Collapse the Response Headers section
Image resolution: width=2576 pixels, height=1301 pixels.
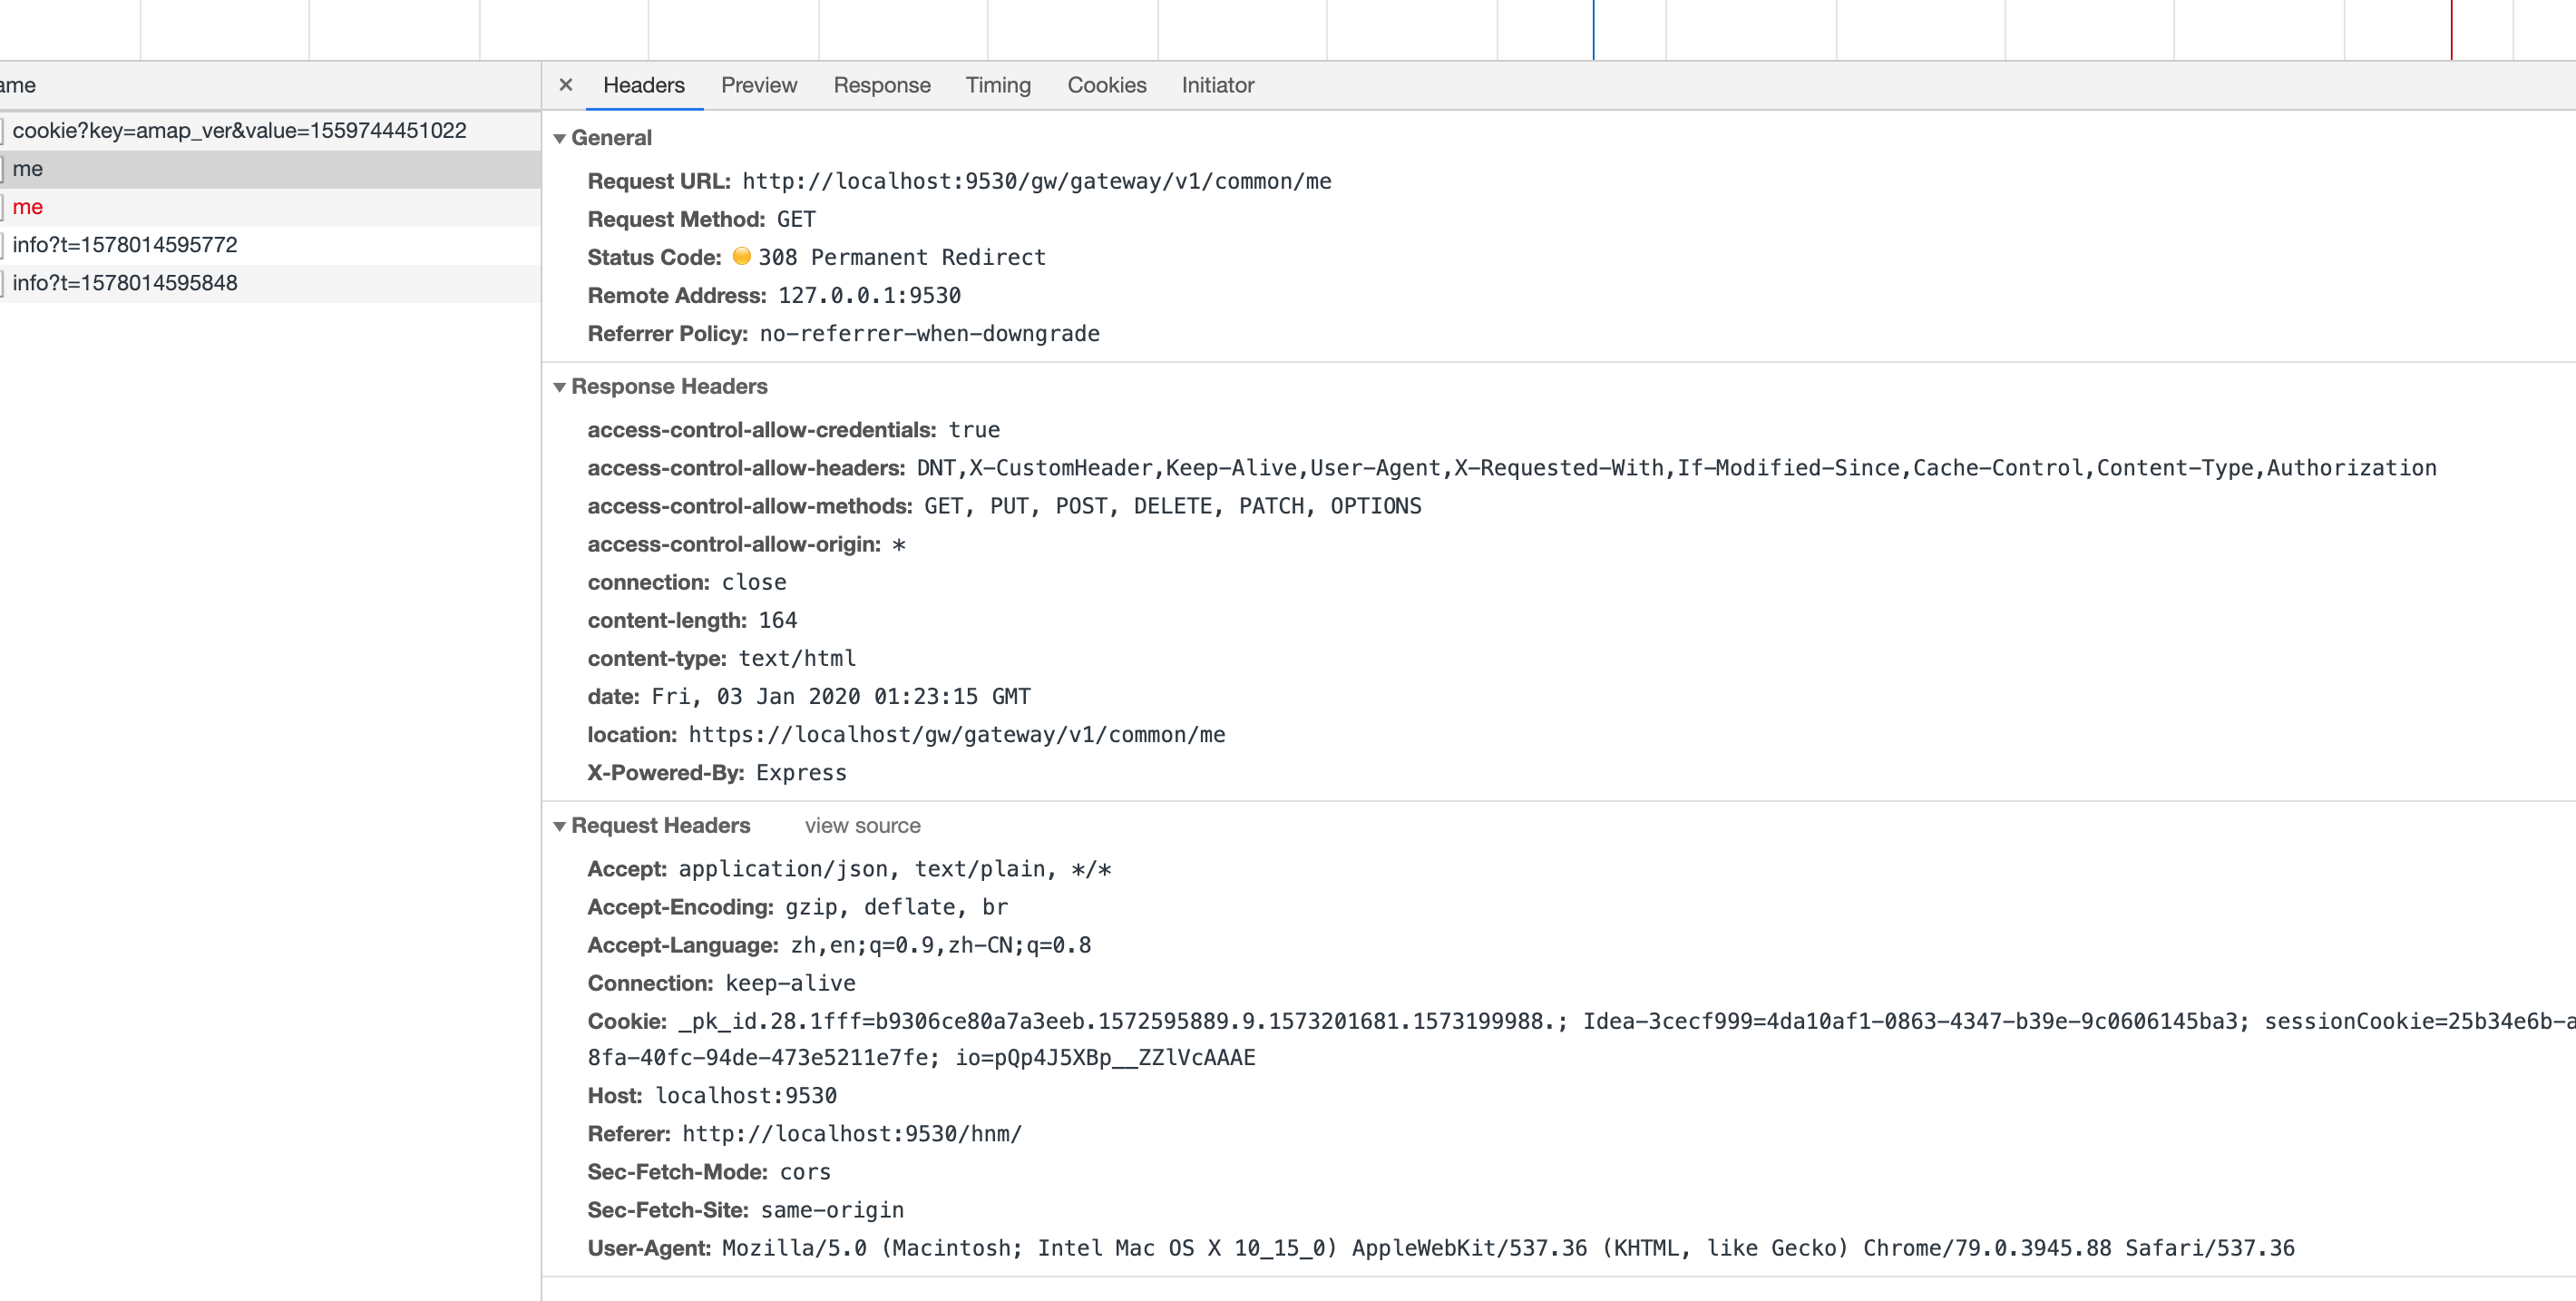point(560,387)
